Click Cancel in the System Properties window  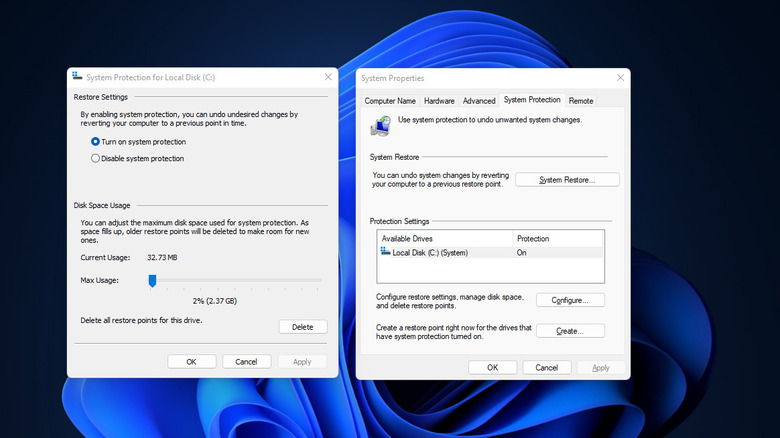[547, 368]
